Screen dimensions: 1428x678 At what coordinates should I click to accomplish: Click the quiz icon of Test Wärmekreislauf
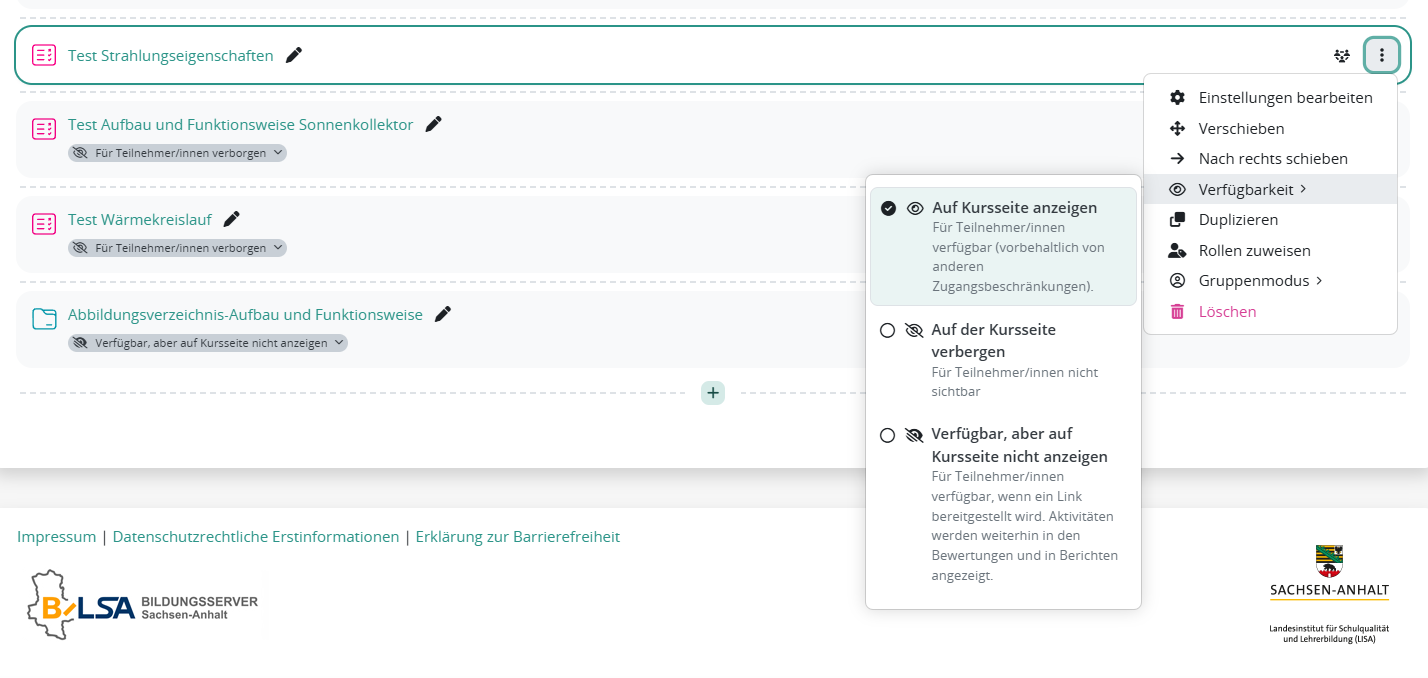[44, 224]
